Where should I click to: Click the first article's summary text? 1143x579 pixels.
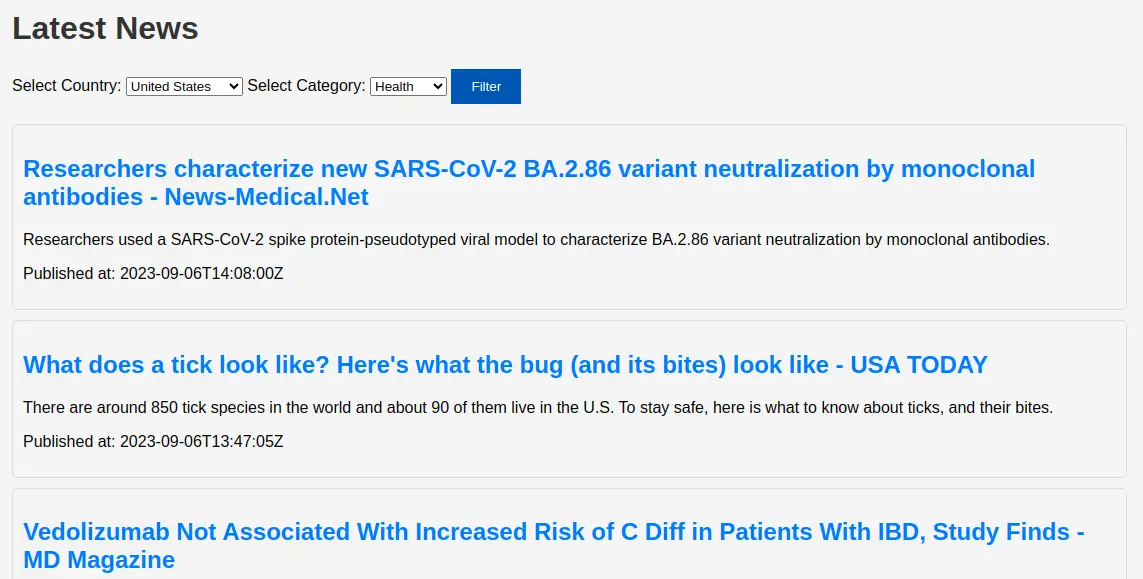click(x=536, y=239)
